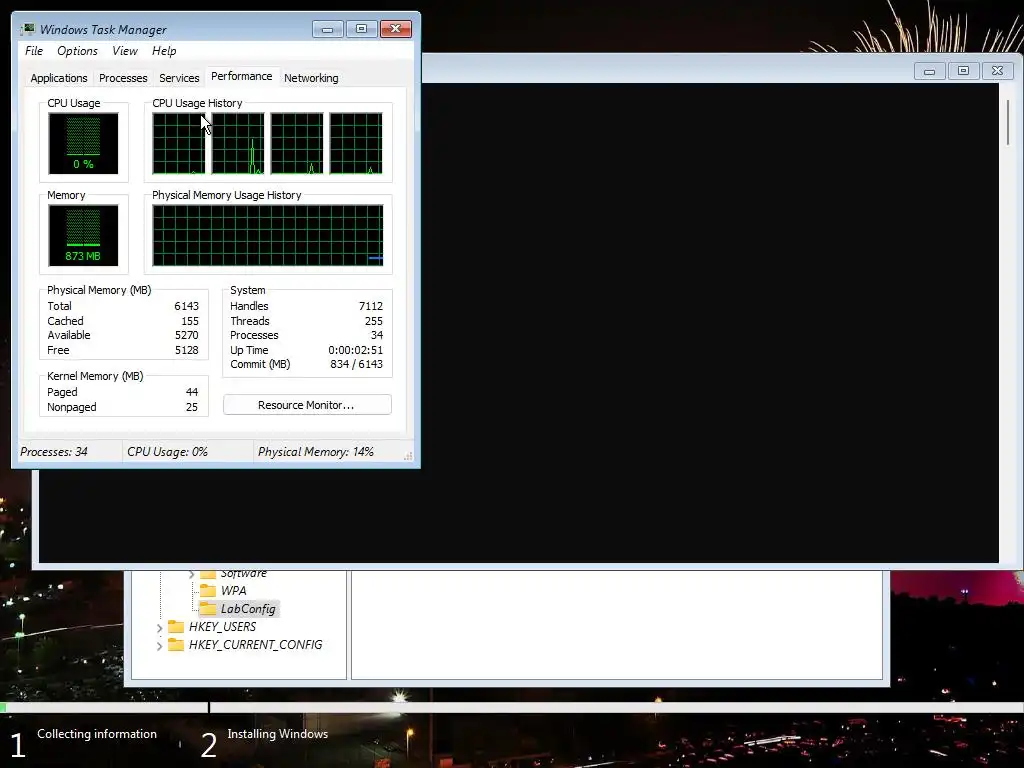
Task: Click the Free memory value 5128
Action: click(186, 350)
